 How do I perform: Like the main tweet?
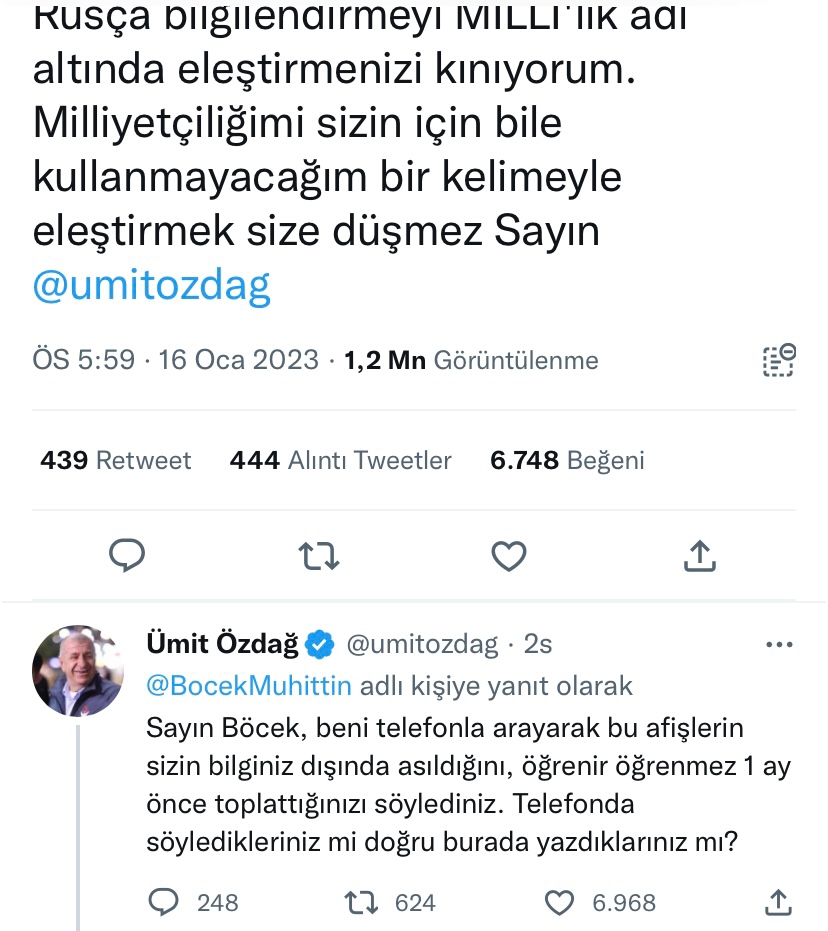click(510, 555)
